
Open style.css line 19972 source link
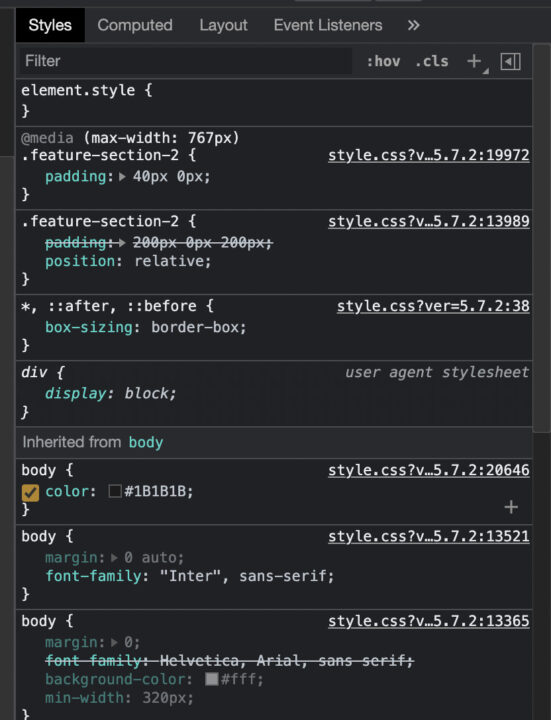pyautogui.click(x=428, y=155)
